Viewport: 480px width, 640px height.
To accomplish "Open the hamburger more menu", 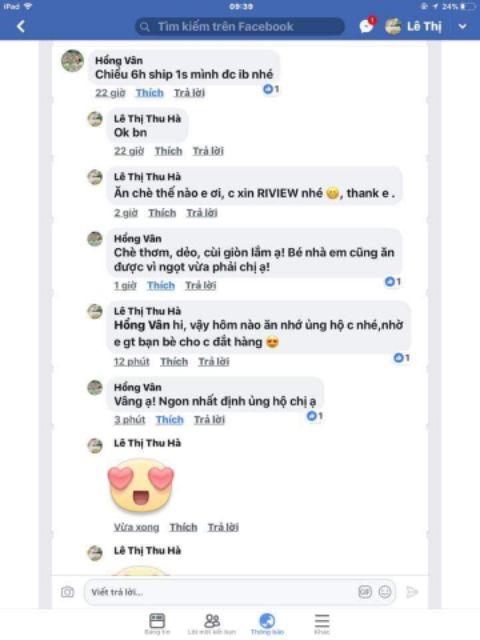I will 322,623.
